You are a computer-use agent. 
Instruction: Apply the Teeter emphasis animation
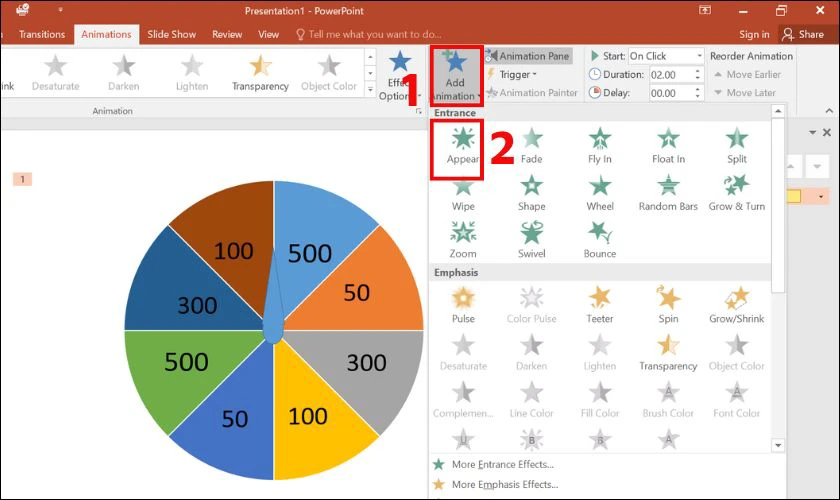(599, 304)
